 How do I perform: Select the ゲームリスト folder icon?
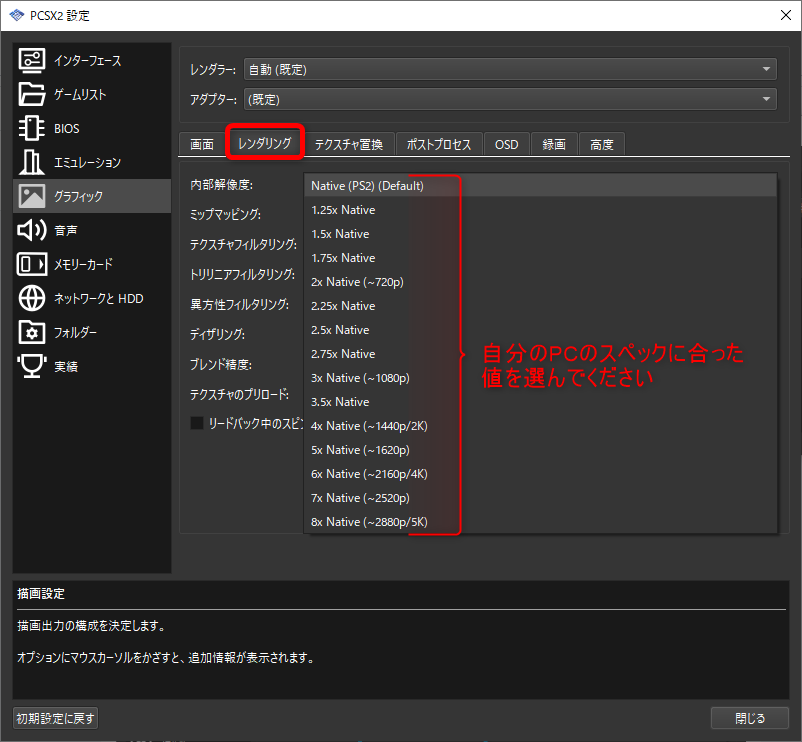click(32, 94)
